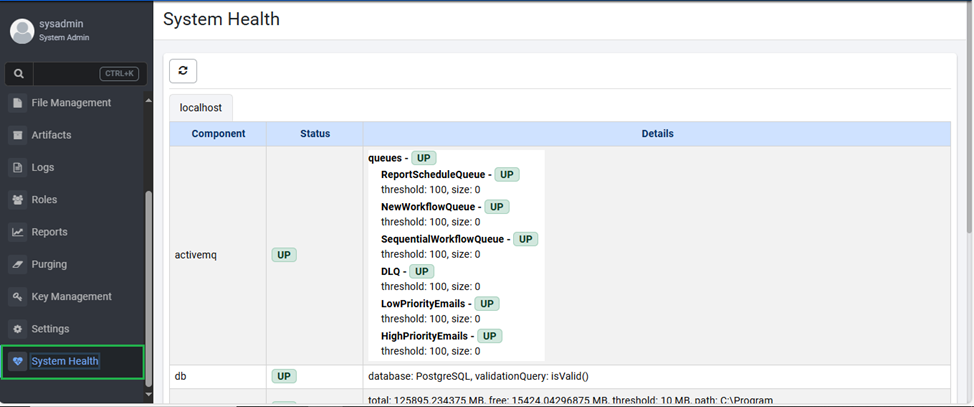Click UP badge beside LowPriorityEmails

(487, 304)
